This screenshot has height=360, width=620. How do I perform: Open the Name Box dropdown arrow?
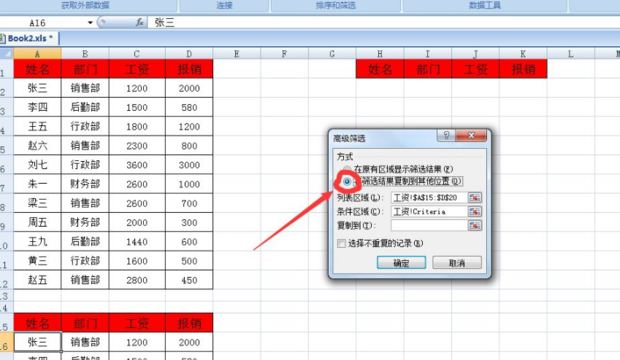pos(90,23)
